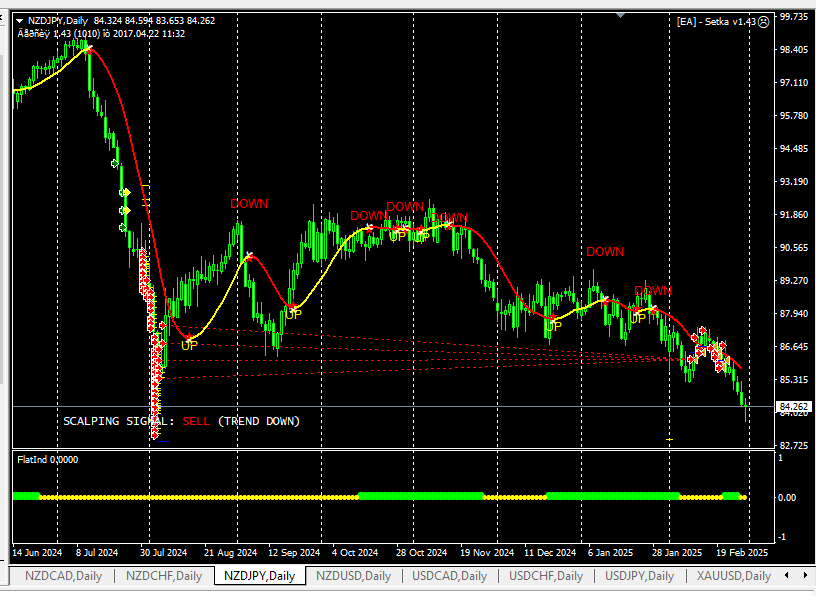The height and width of the screenshot is (596, 816).
Task: Click the 30 Jul 2024 date label
Action: (x=163, y=552)
